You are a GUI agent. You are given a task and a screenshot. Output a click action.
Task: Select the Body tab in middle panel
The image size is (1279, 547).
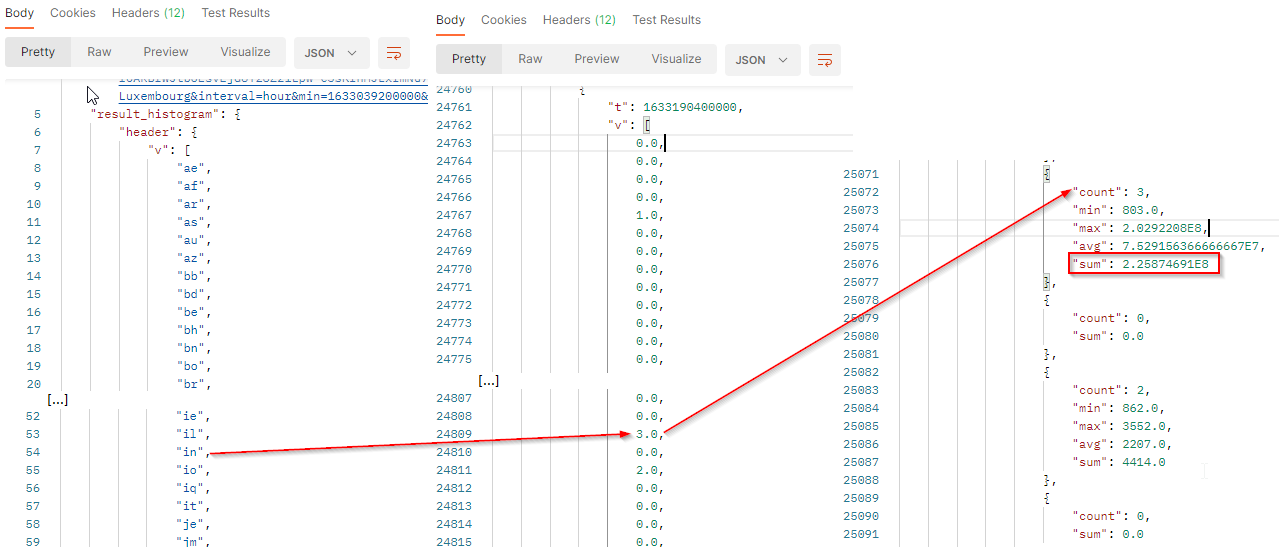pos(450,20)
